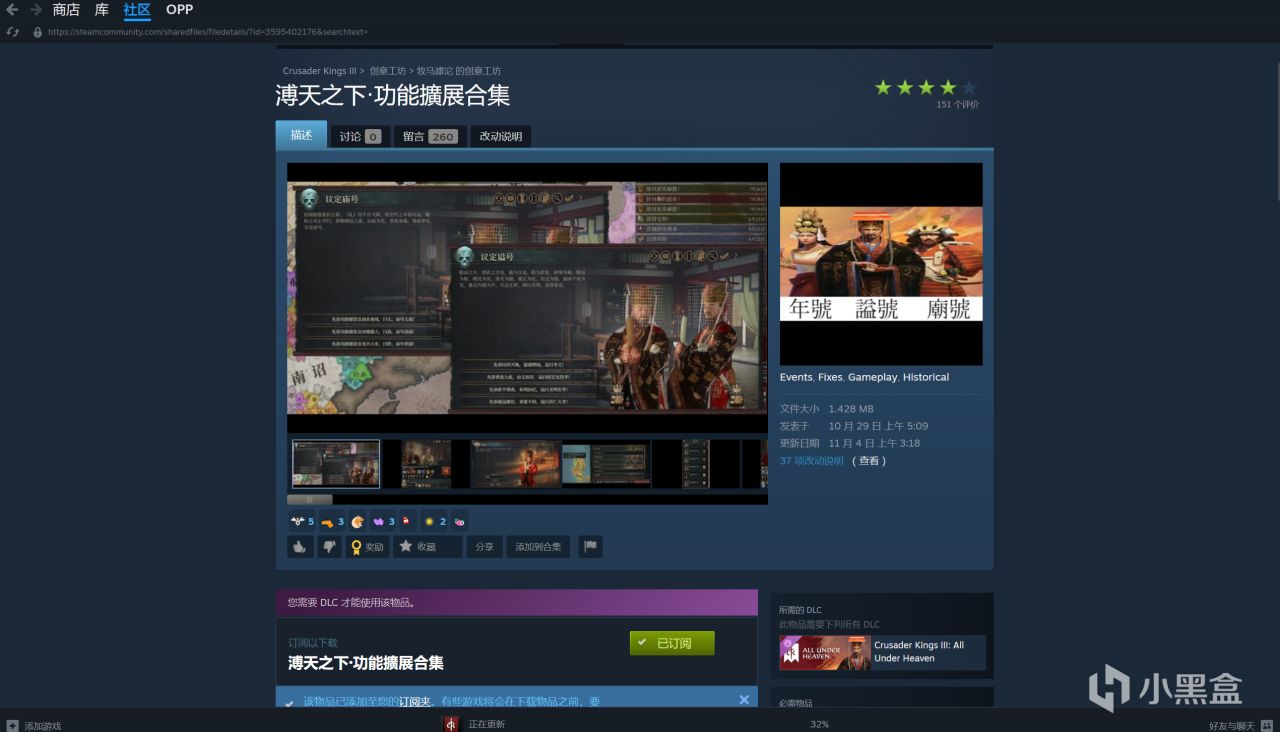
Task: Open the 库 (Library) menu
Action: pos(102,10)
